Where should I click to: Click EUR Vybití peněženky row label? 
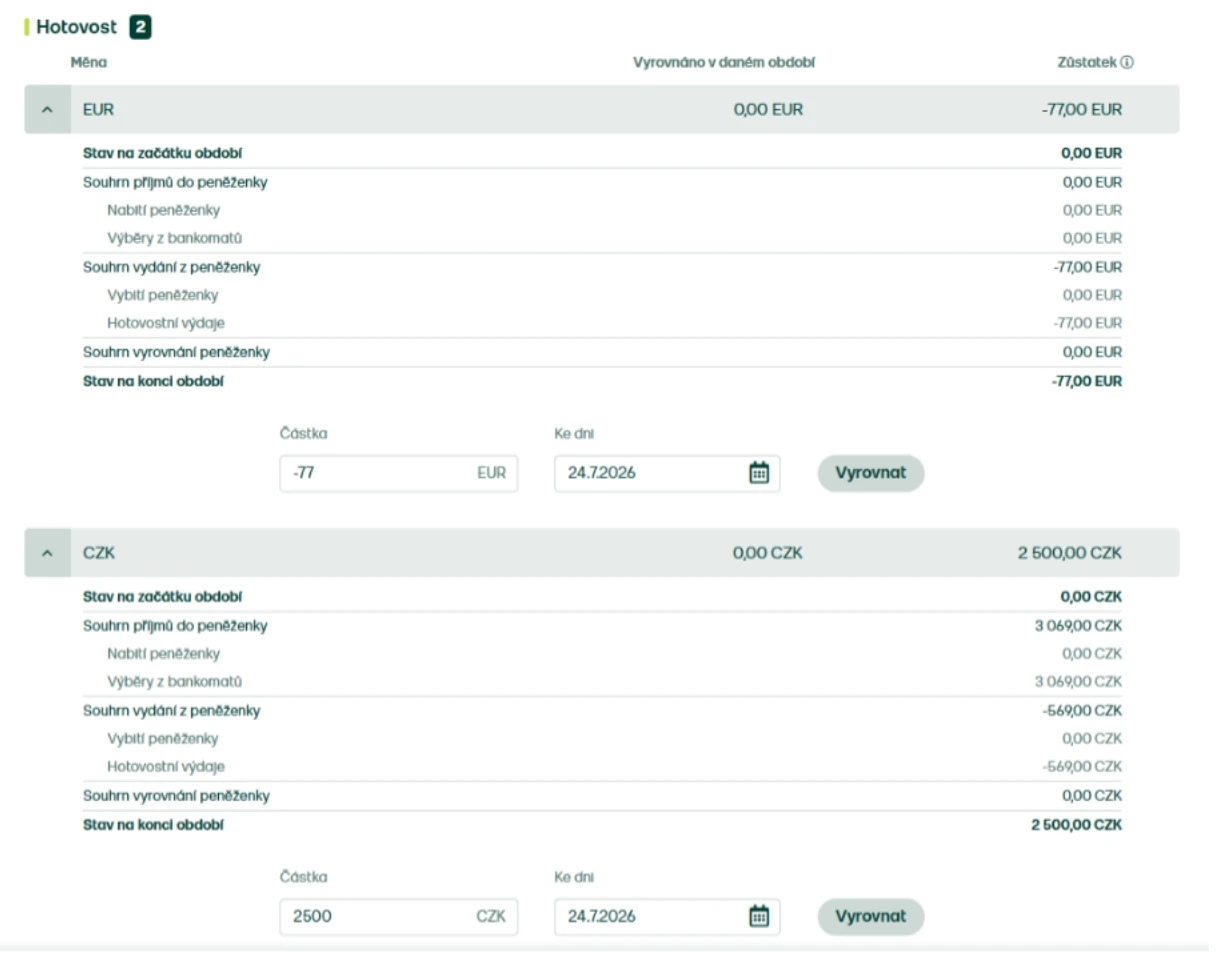coord(163,295)
